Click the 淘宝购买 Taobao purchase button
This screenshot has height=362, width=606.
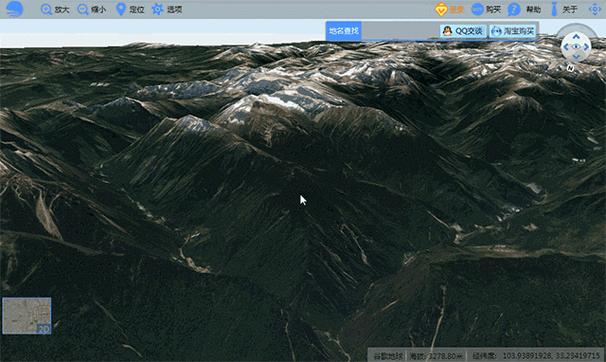pyautogui.click(x=513, y=31)
